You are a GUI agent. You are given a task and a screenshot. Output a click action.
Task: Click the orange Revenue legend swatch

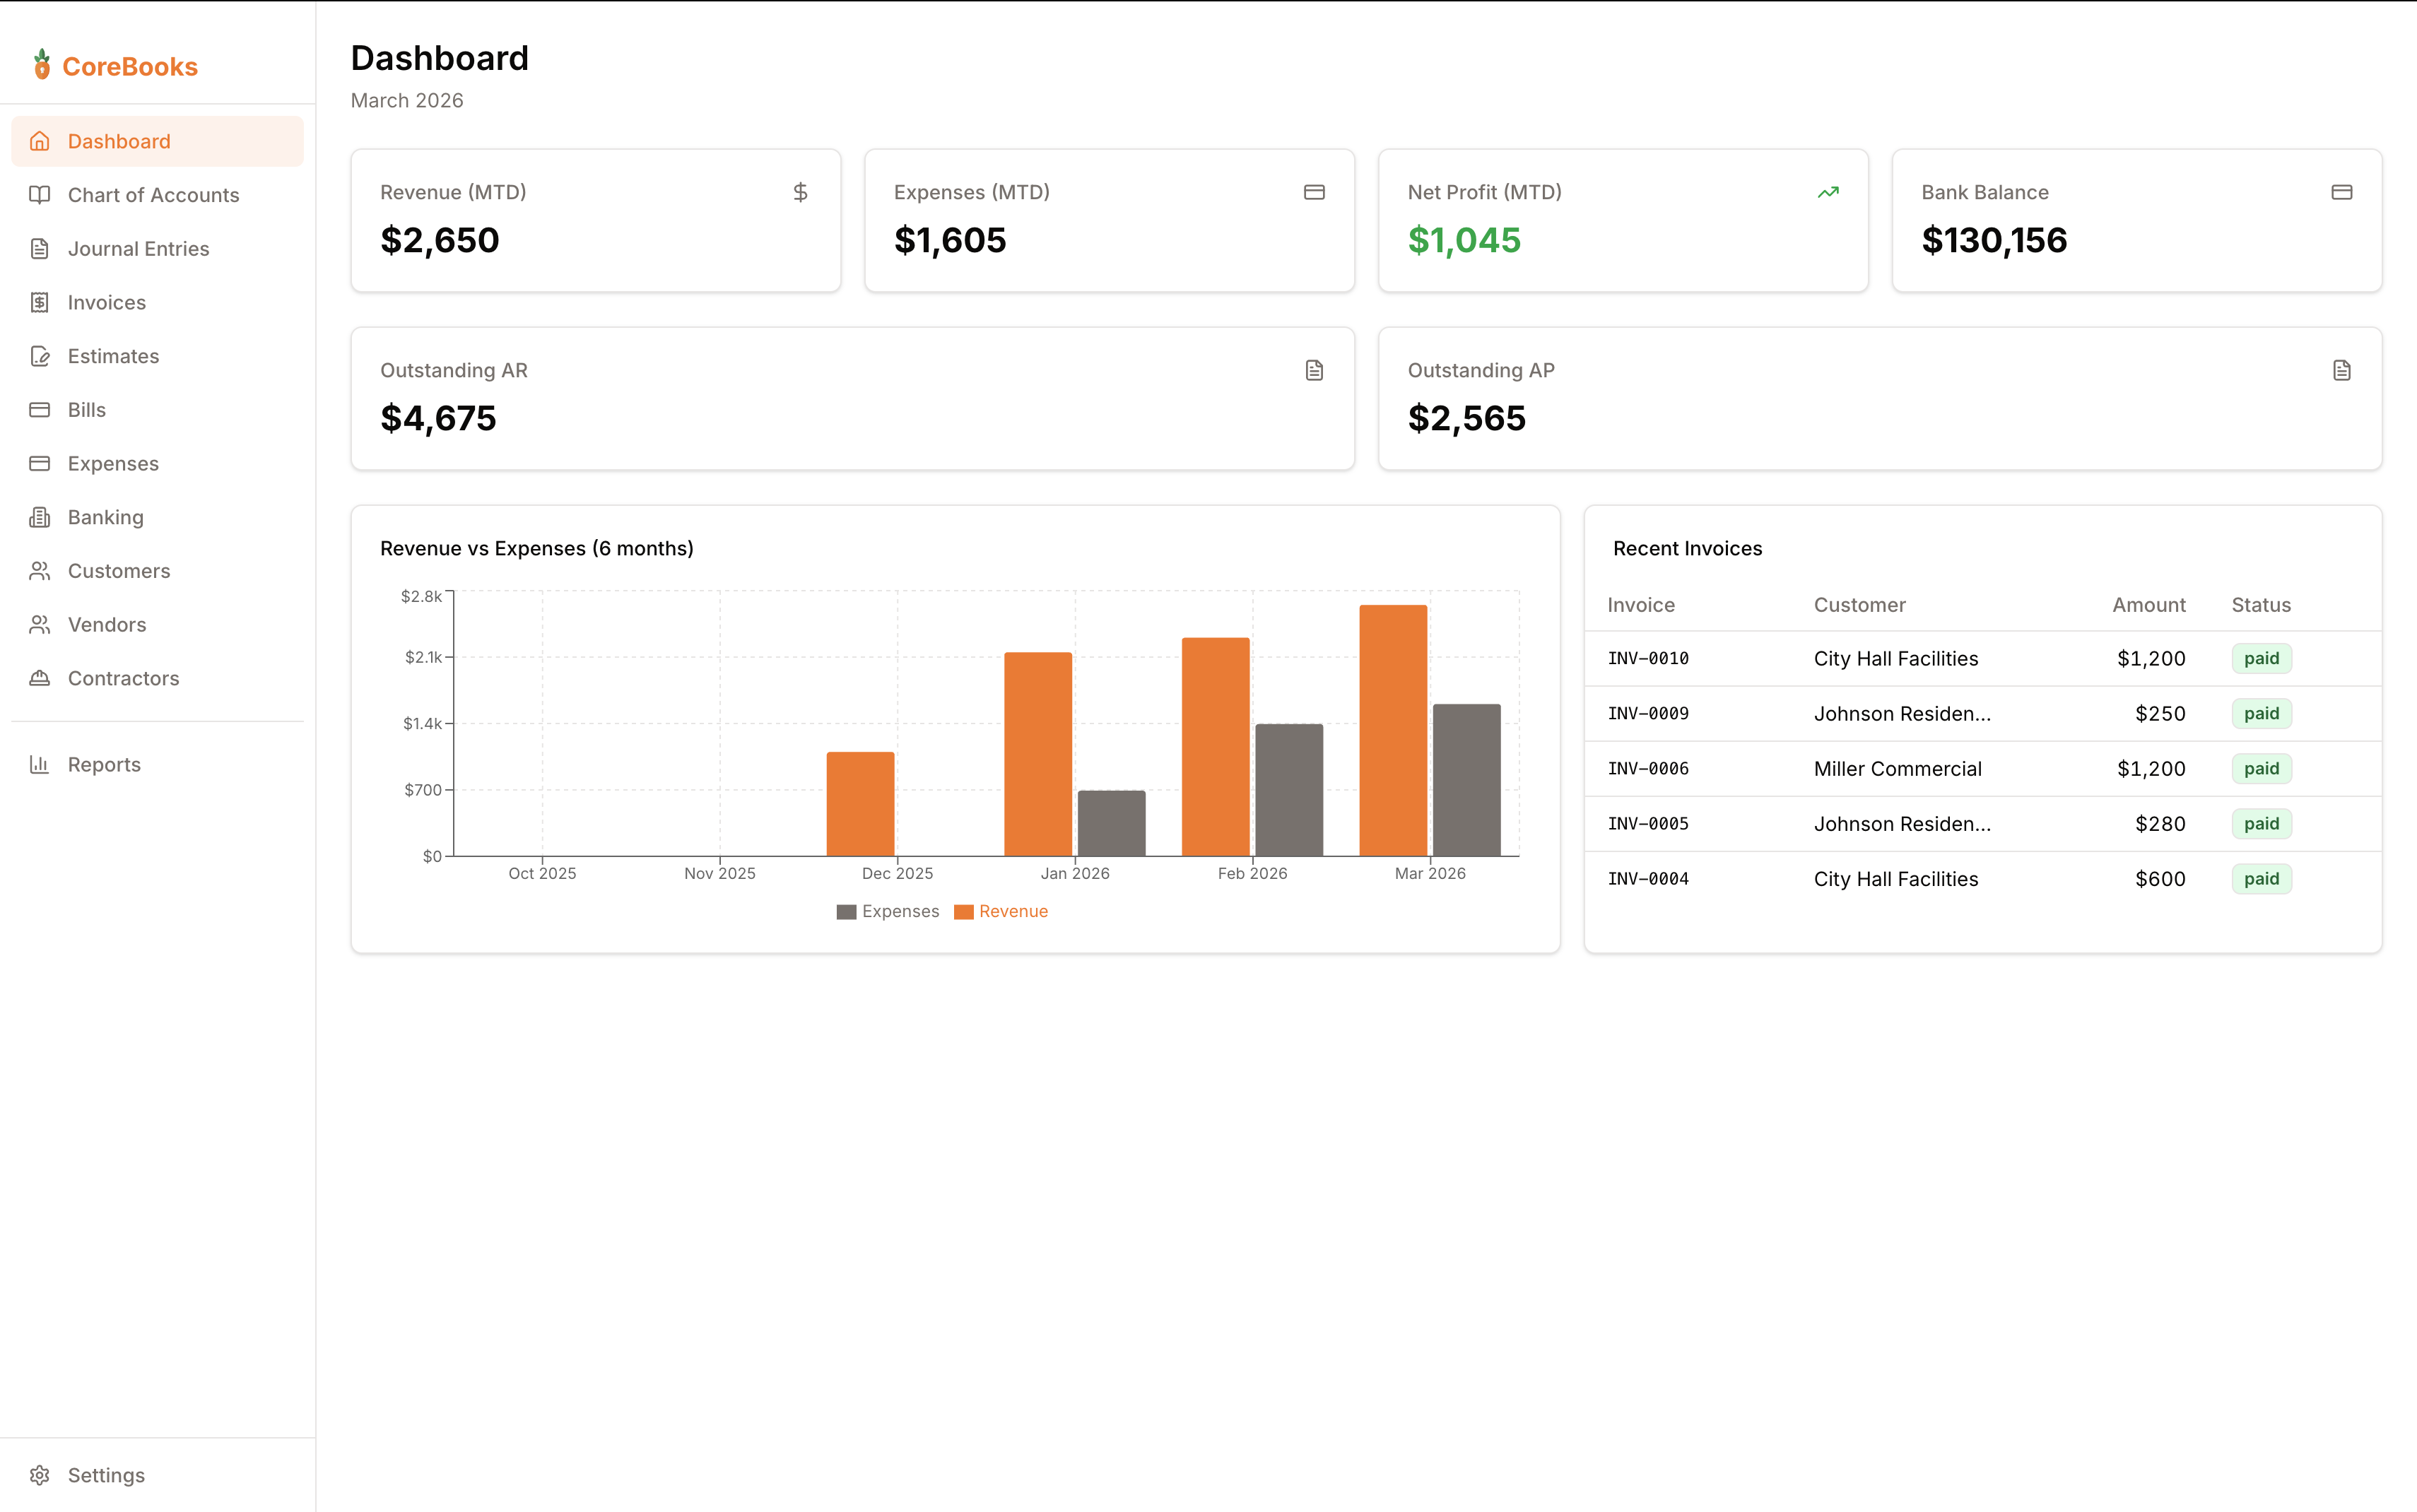(963, 911)
